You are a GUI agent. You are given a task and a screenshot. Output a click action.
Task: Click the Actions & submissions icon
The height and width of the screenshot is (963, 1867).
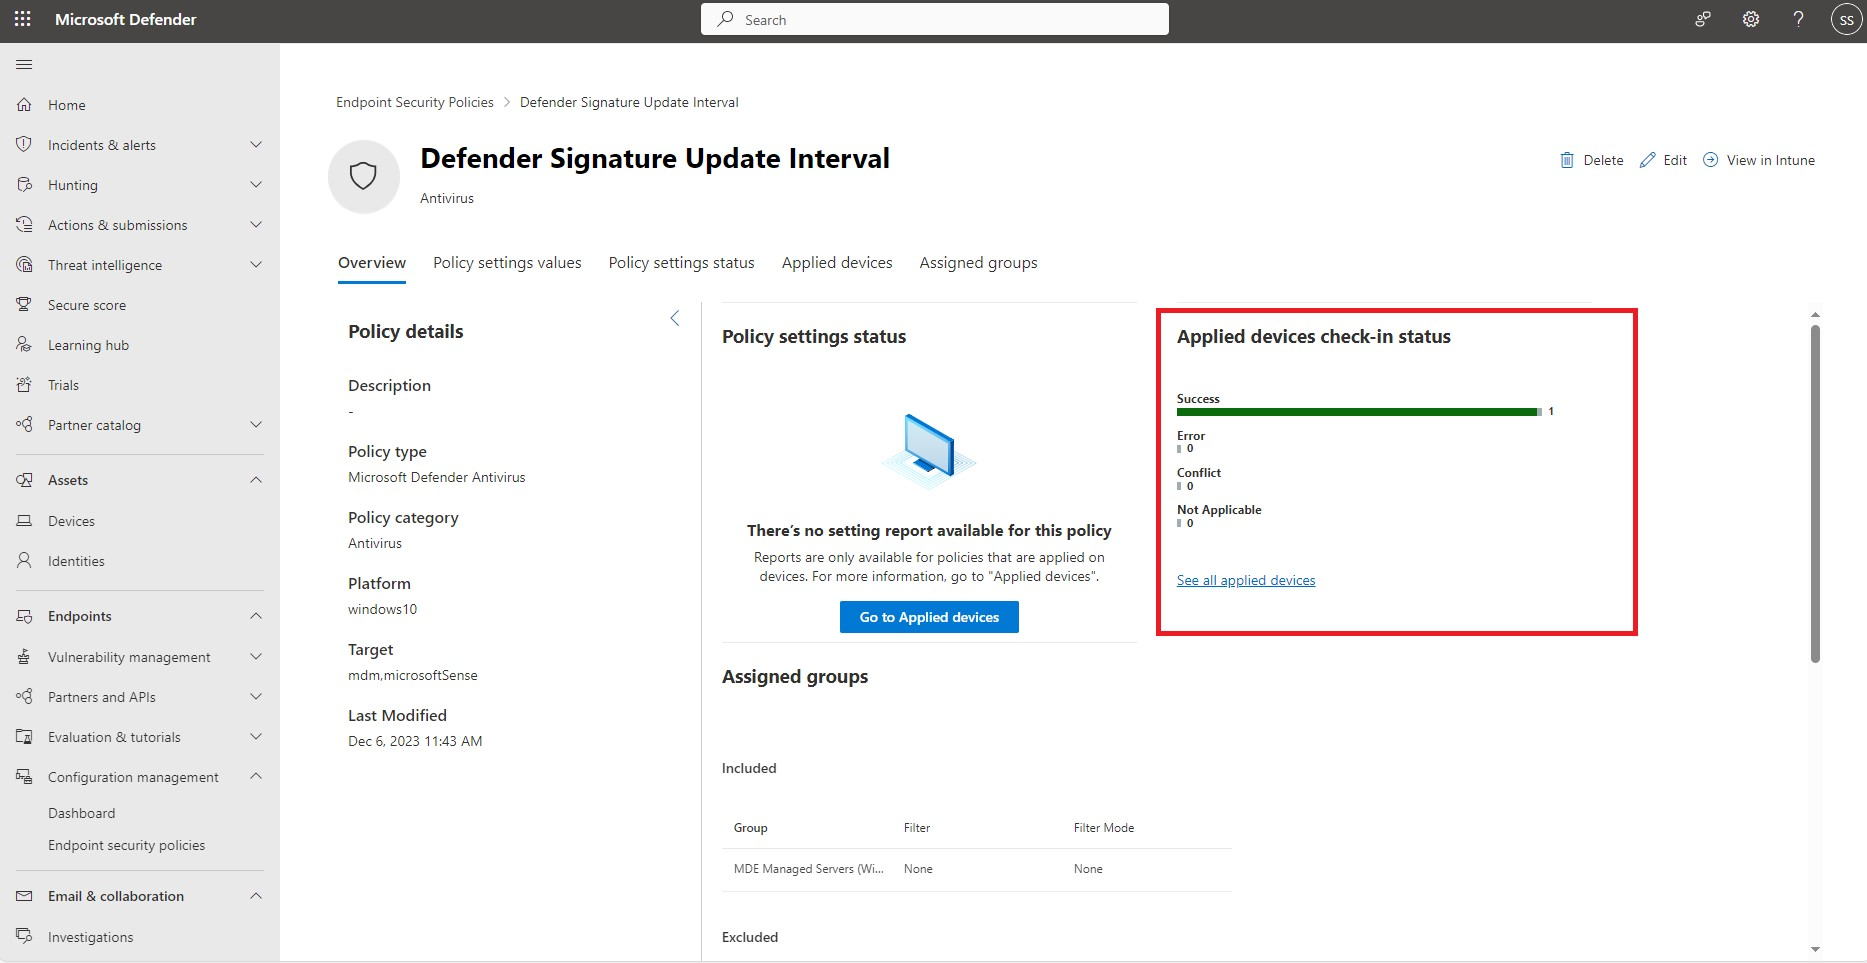tap(24, 224)
